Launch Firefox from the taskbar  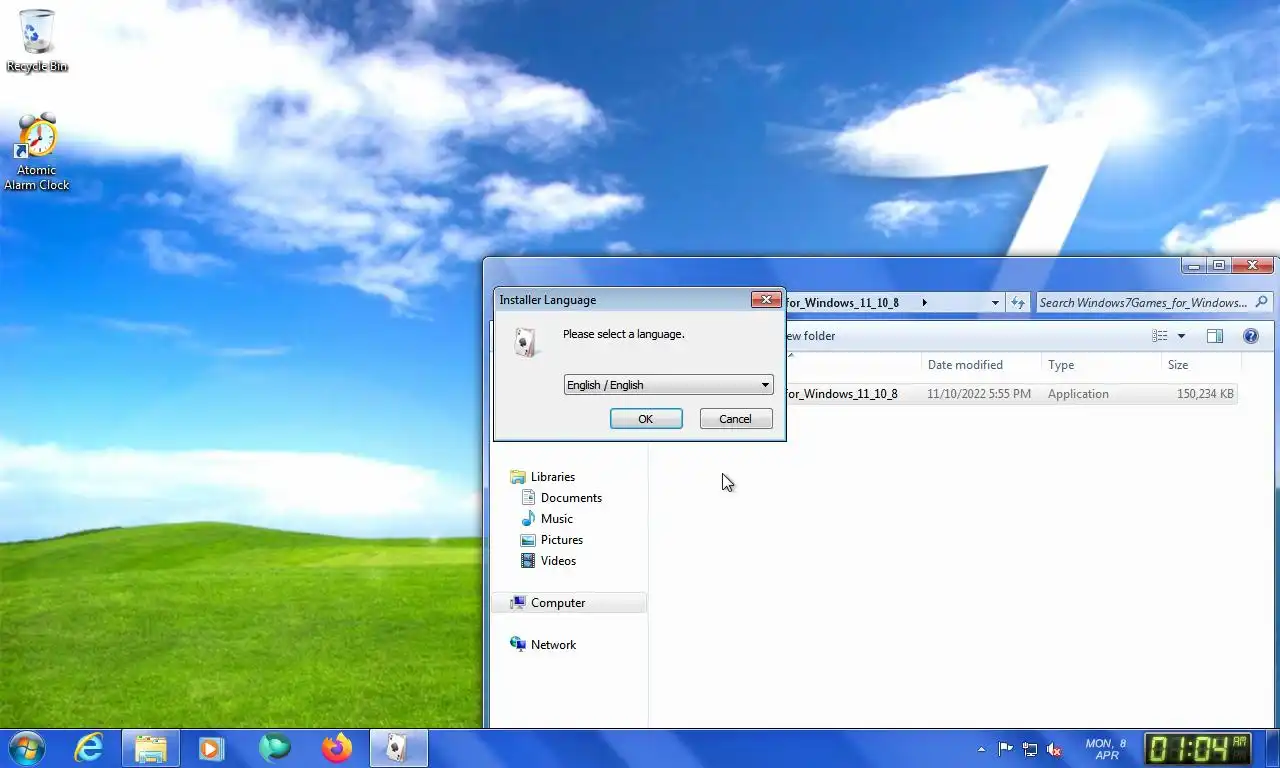click(x=337, y=748)
